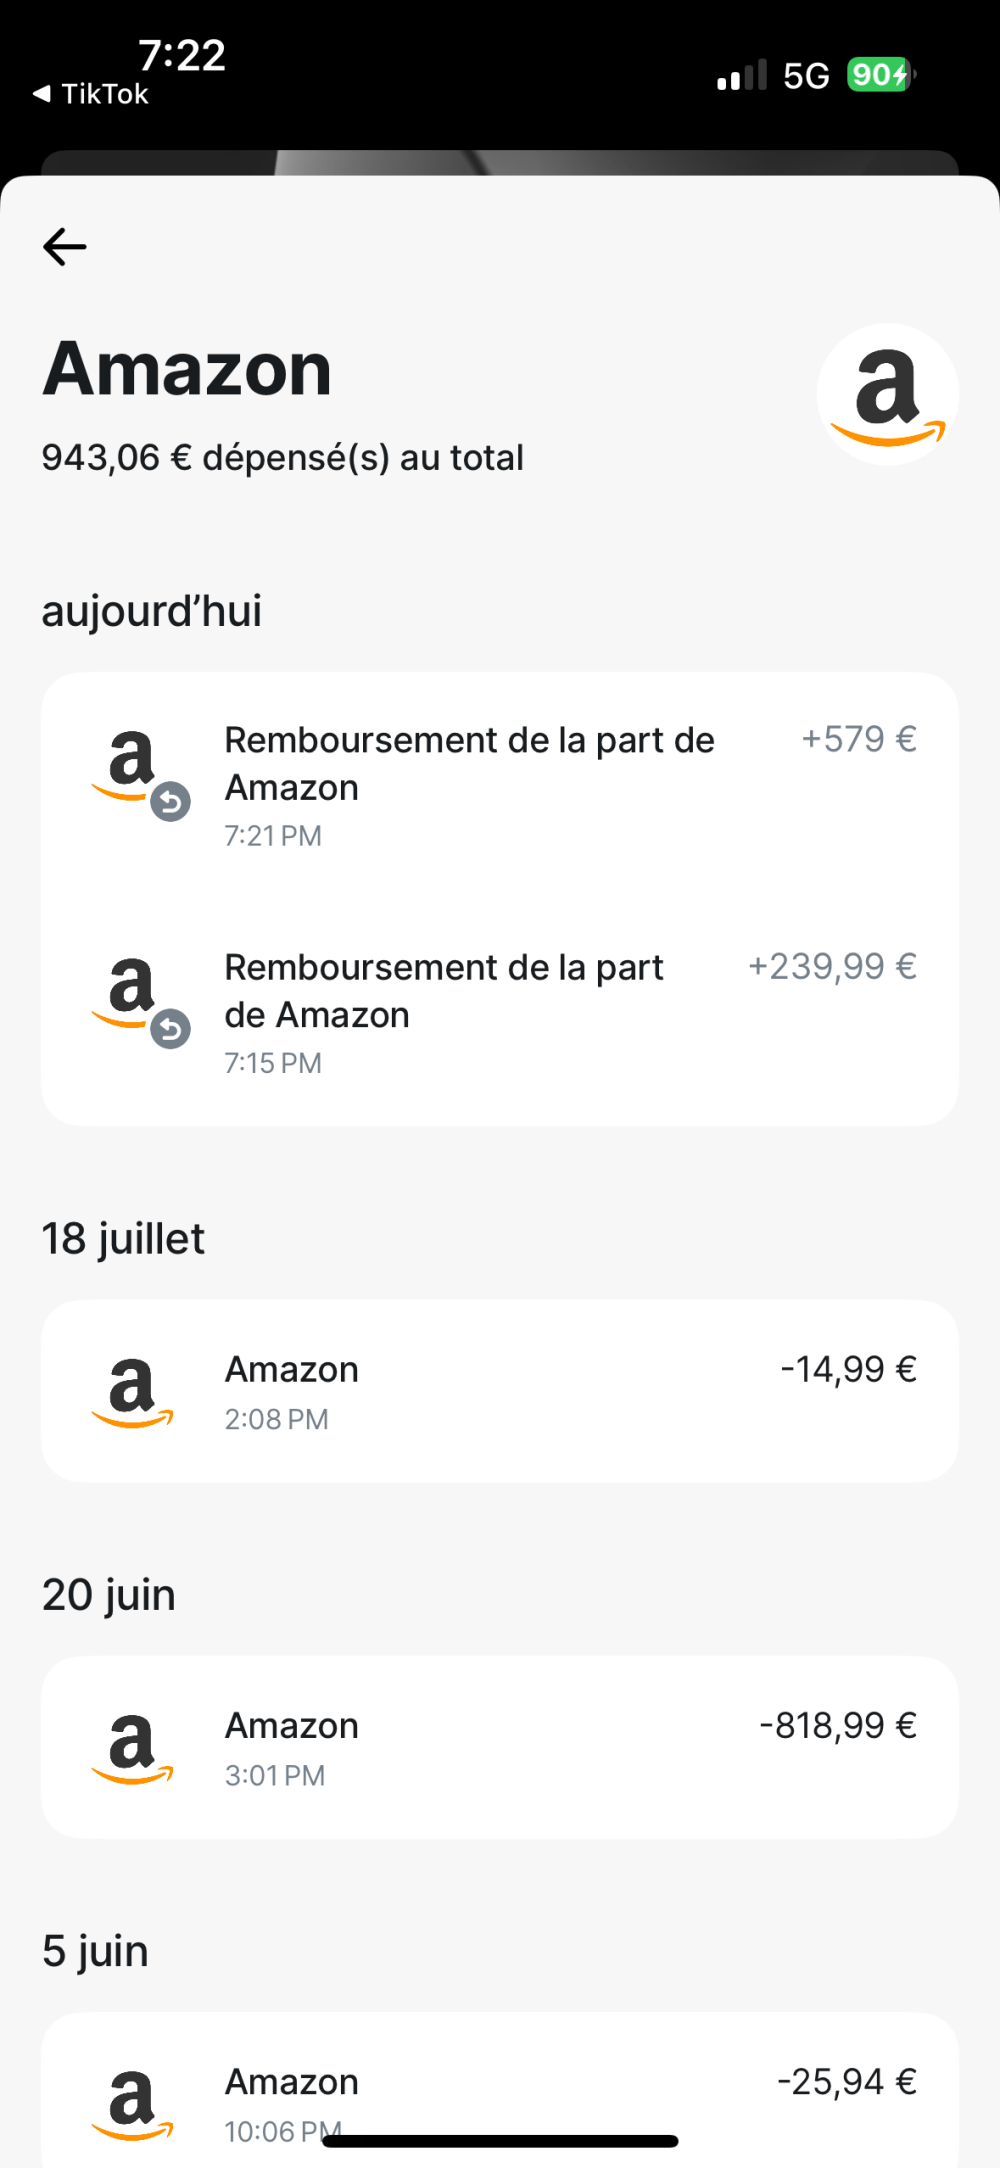Open the +579 € Amazon refund transaction
1000x2168 pixels.
(500, 786)
